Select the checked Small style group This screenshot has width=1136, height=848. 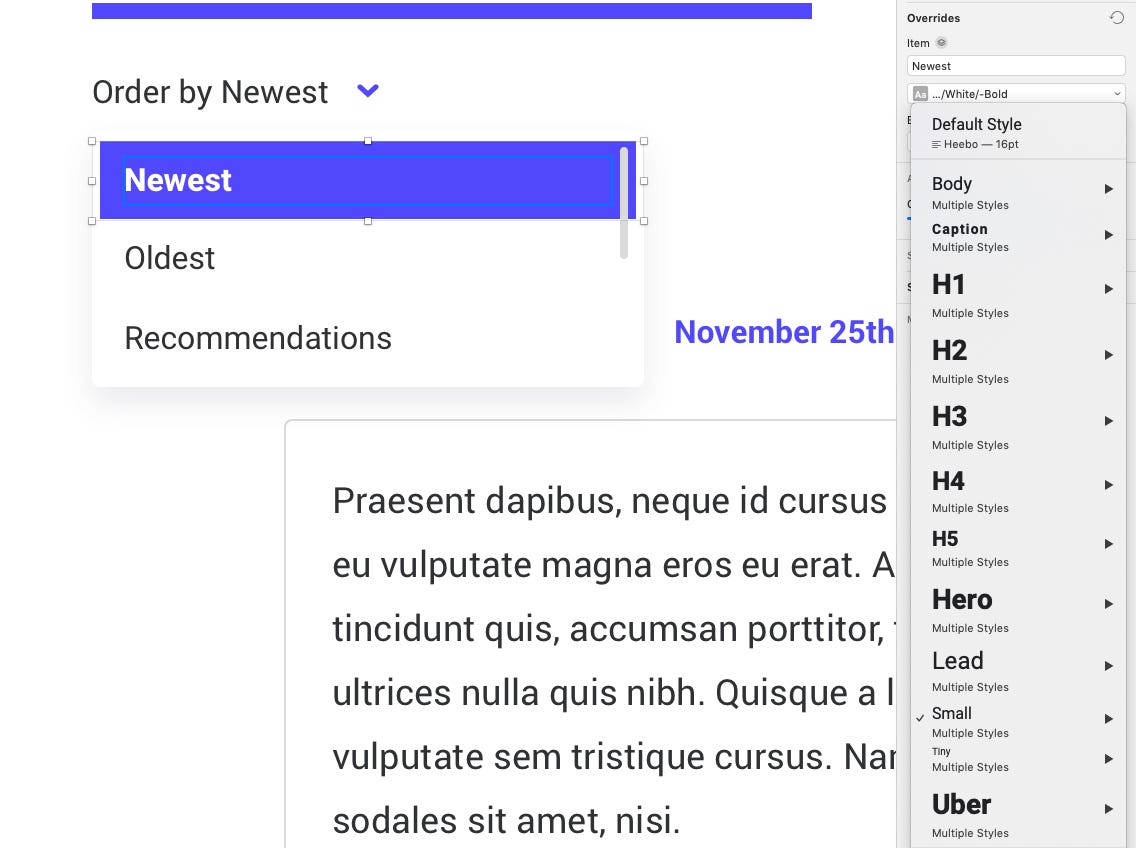[1018, 722]
